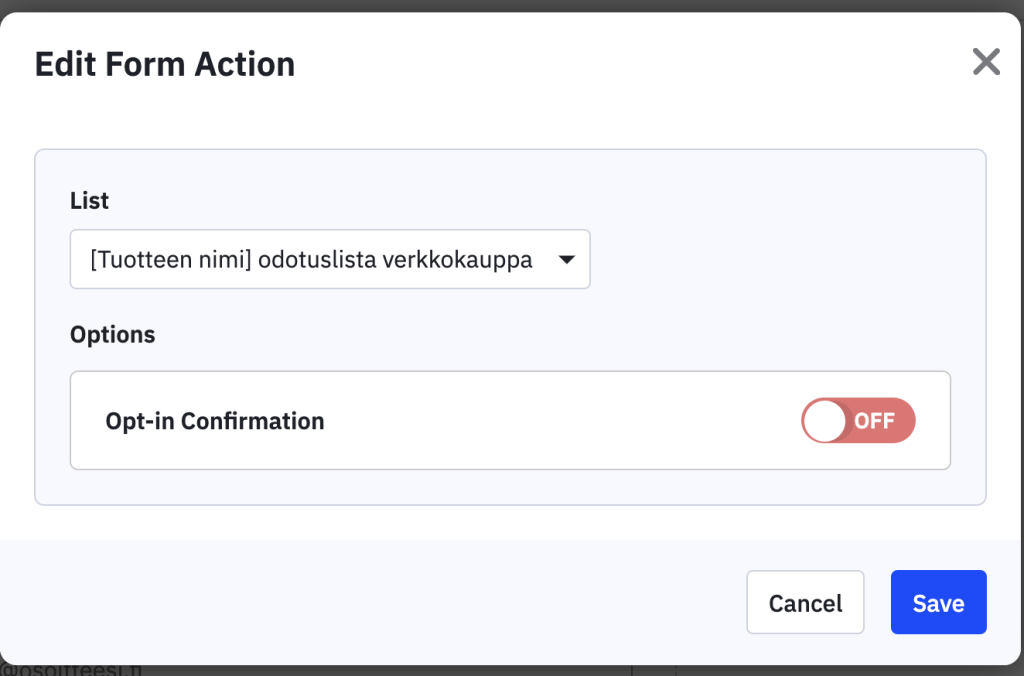Click the 'Edit Form Action' title
This screenshot has width=1024, height=676.
(x=165, y=65)
